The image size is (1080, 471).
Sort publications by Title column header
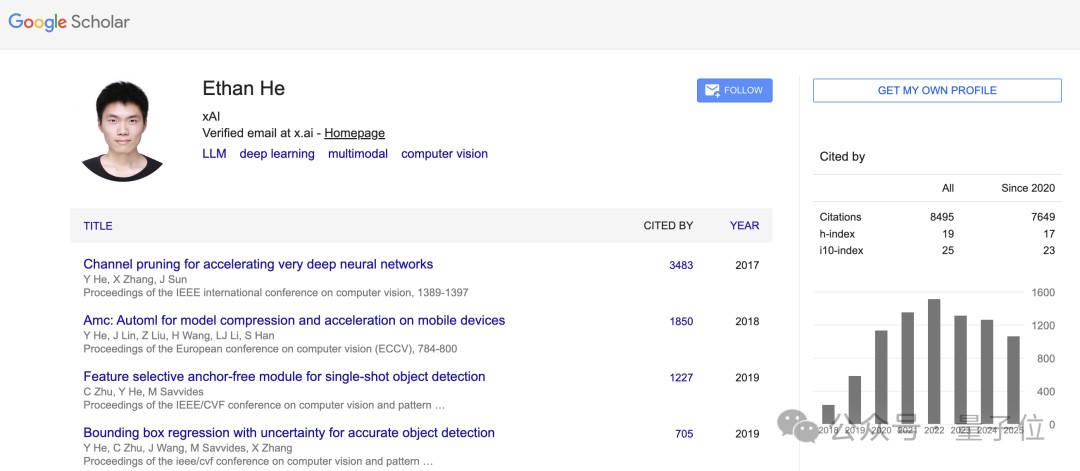(x=98, y=226)
